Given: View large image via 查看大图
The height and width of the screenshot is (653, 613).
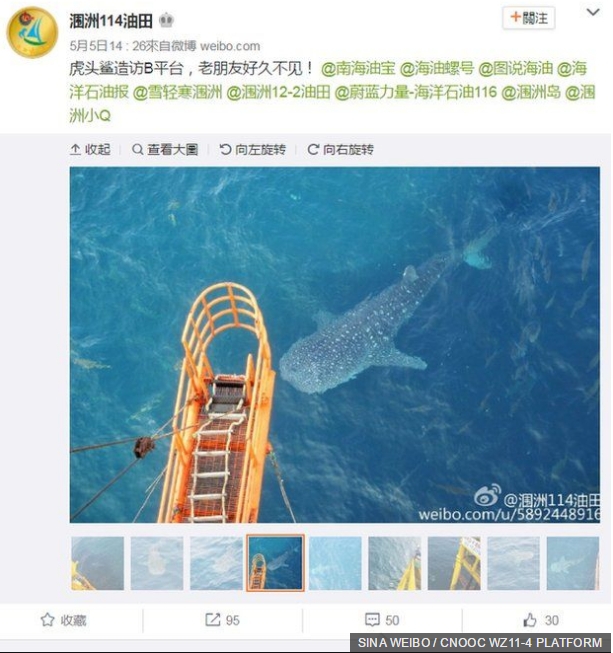Looking at the screenshot, I should [x=164, y=149].
